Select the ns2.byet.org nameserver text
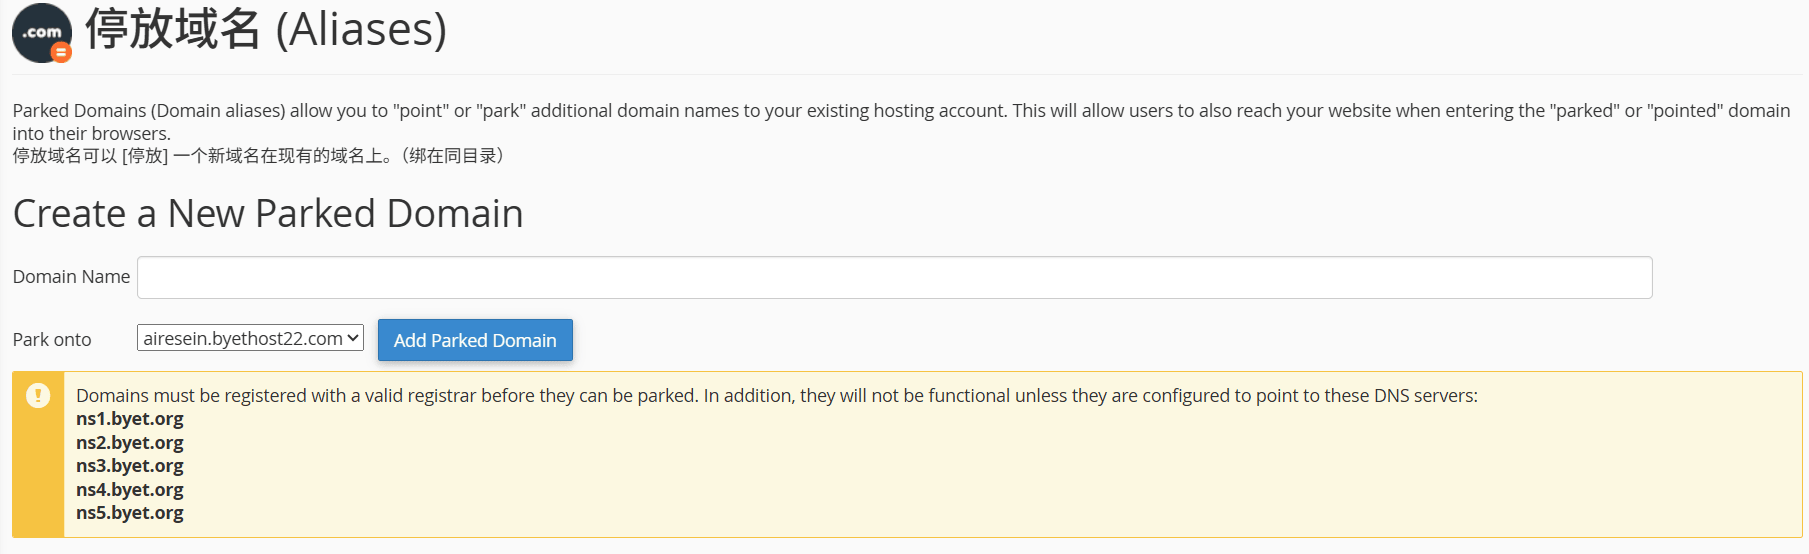The height and width of the screenshot is (554, 1809). click(x=130, y=442)
